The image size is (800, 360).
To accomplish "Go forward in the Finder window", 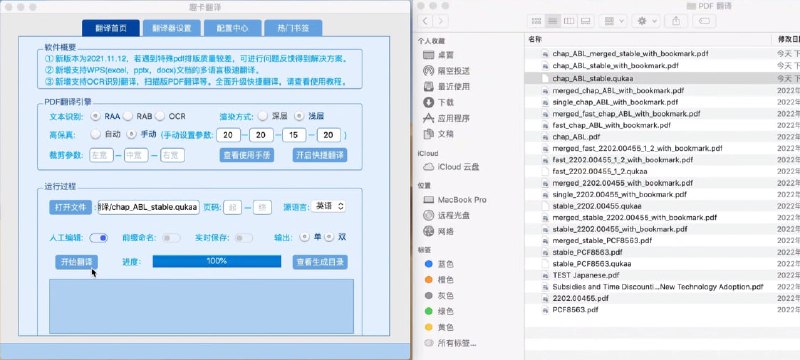I will click(441, 21).
